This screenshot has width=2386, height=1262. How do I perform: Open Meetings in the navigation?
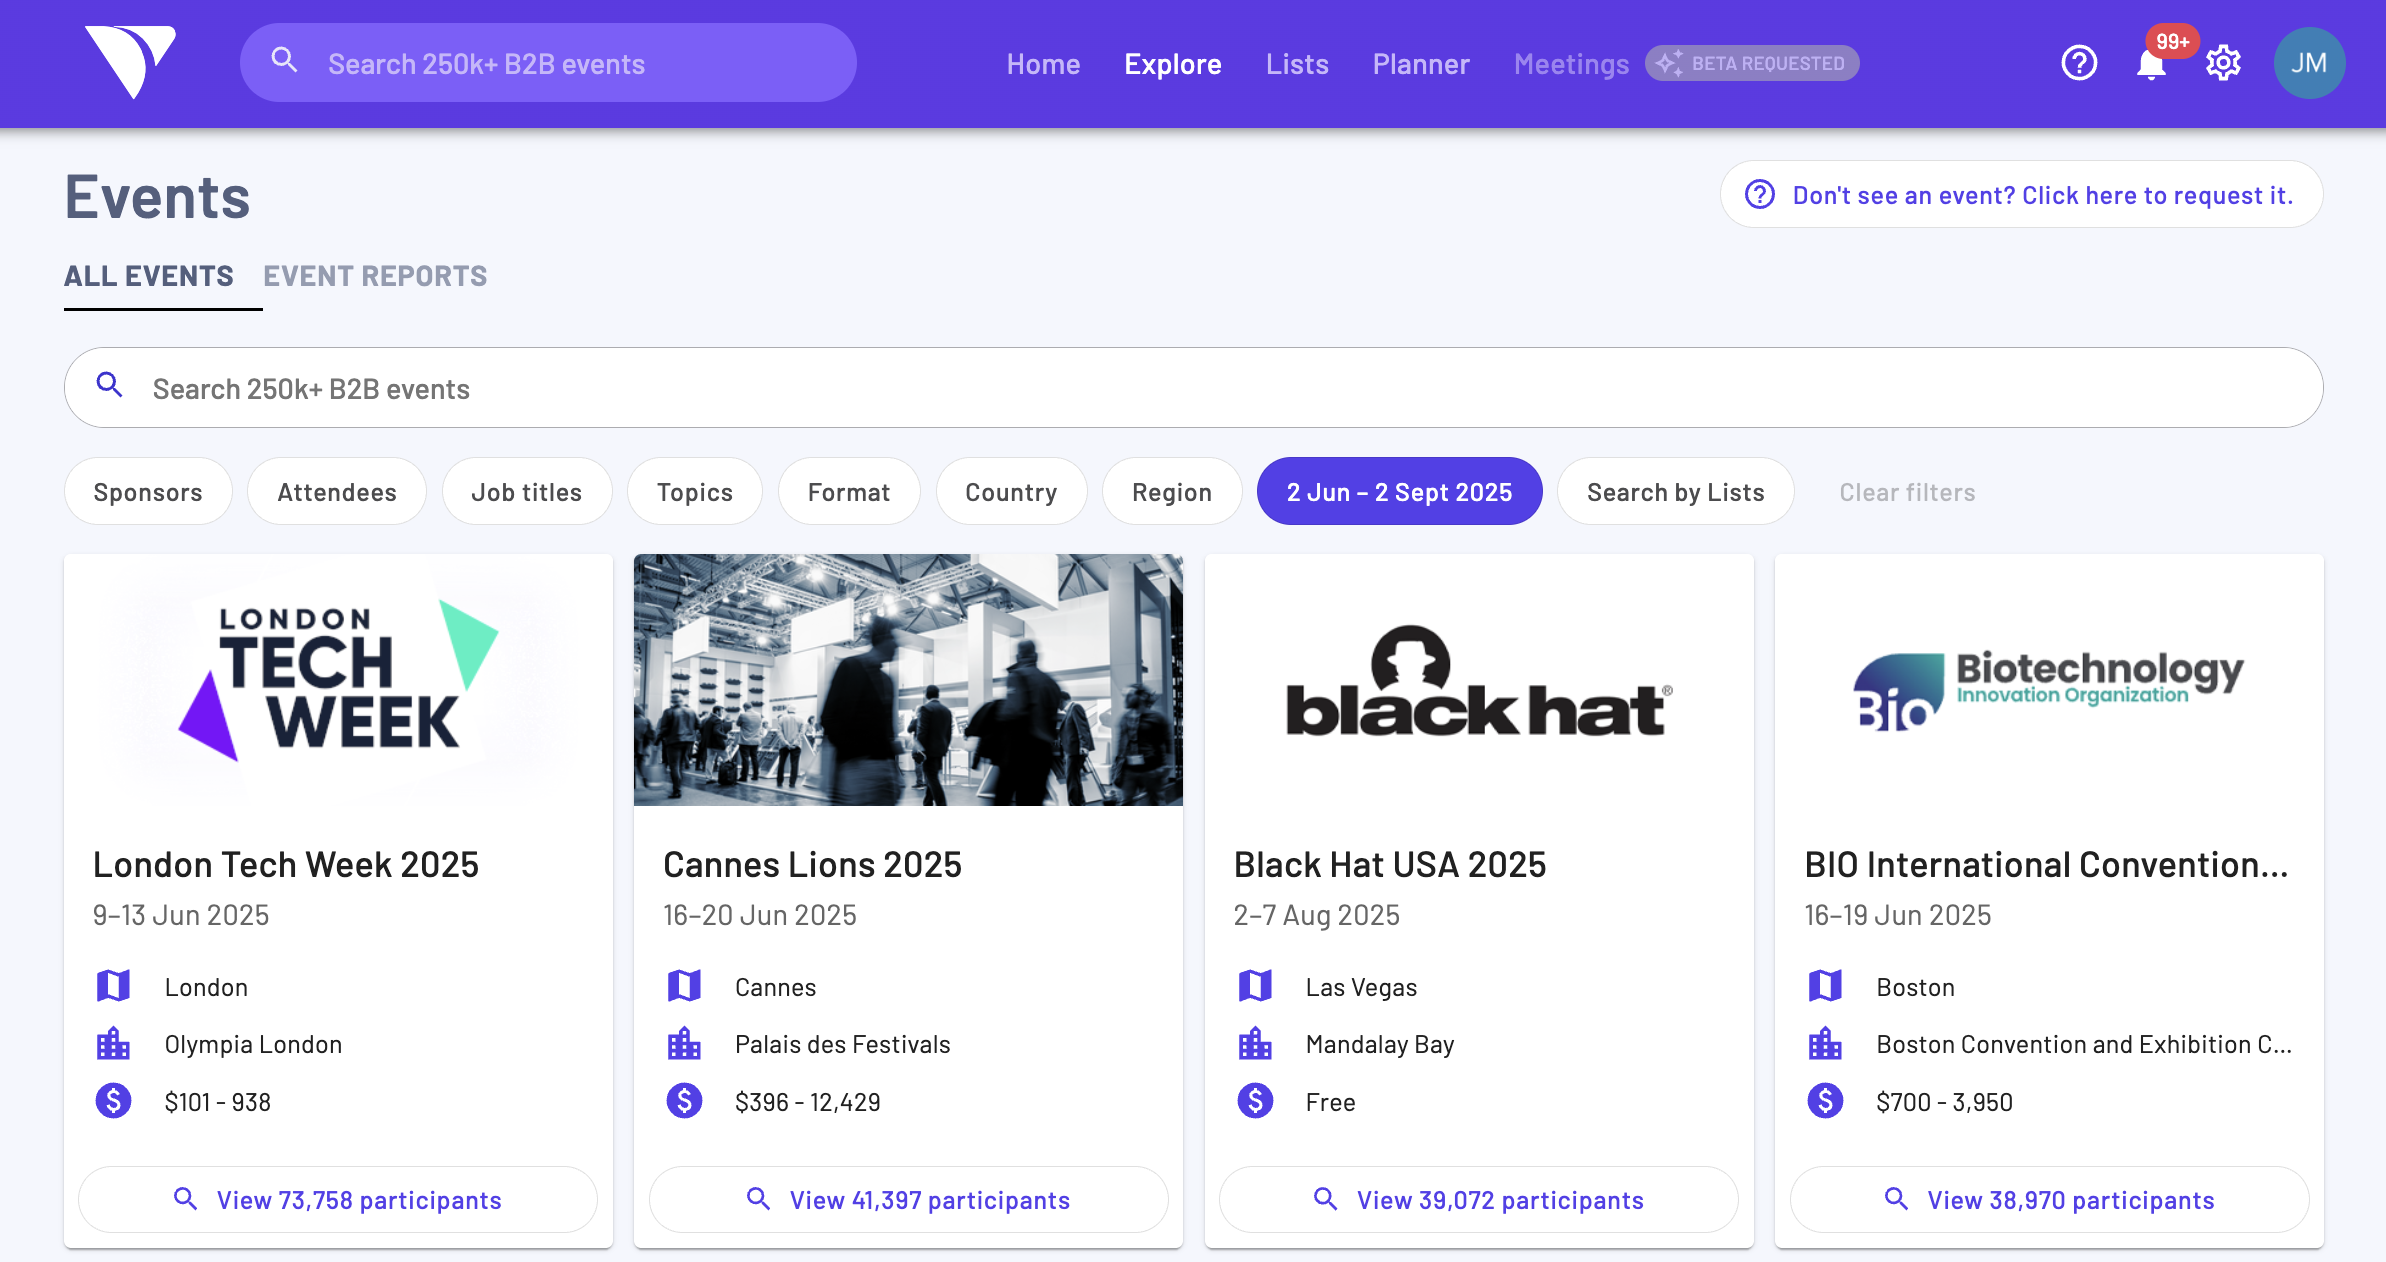click(1571, 64)
